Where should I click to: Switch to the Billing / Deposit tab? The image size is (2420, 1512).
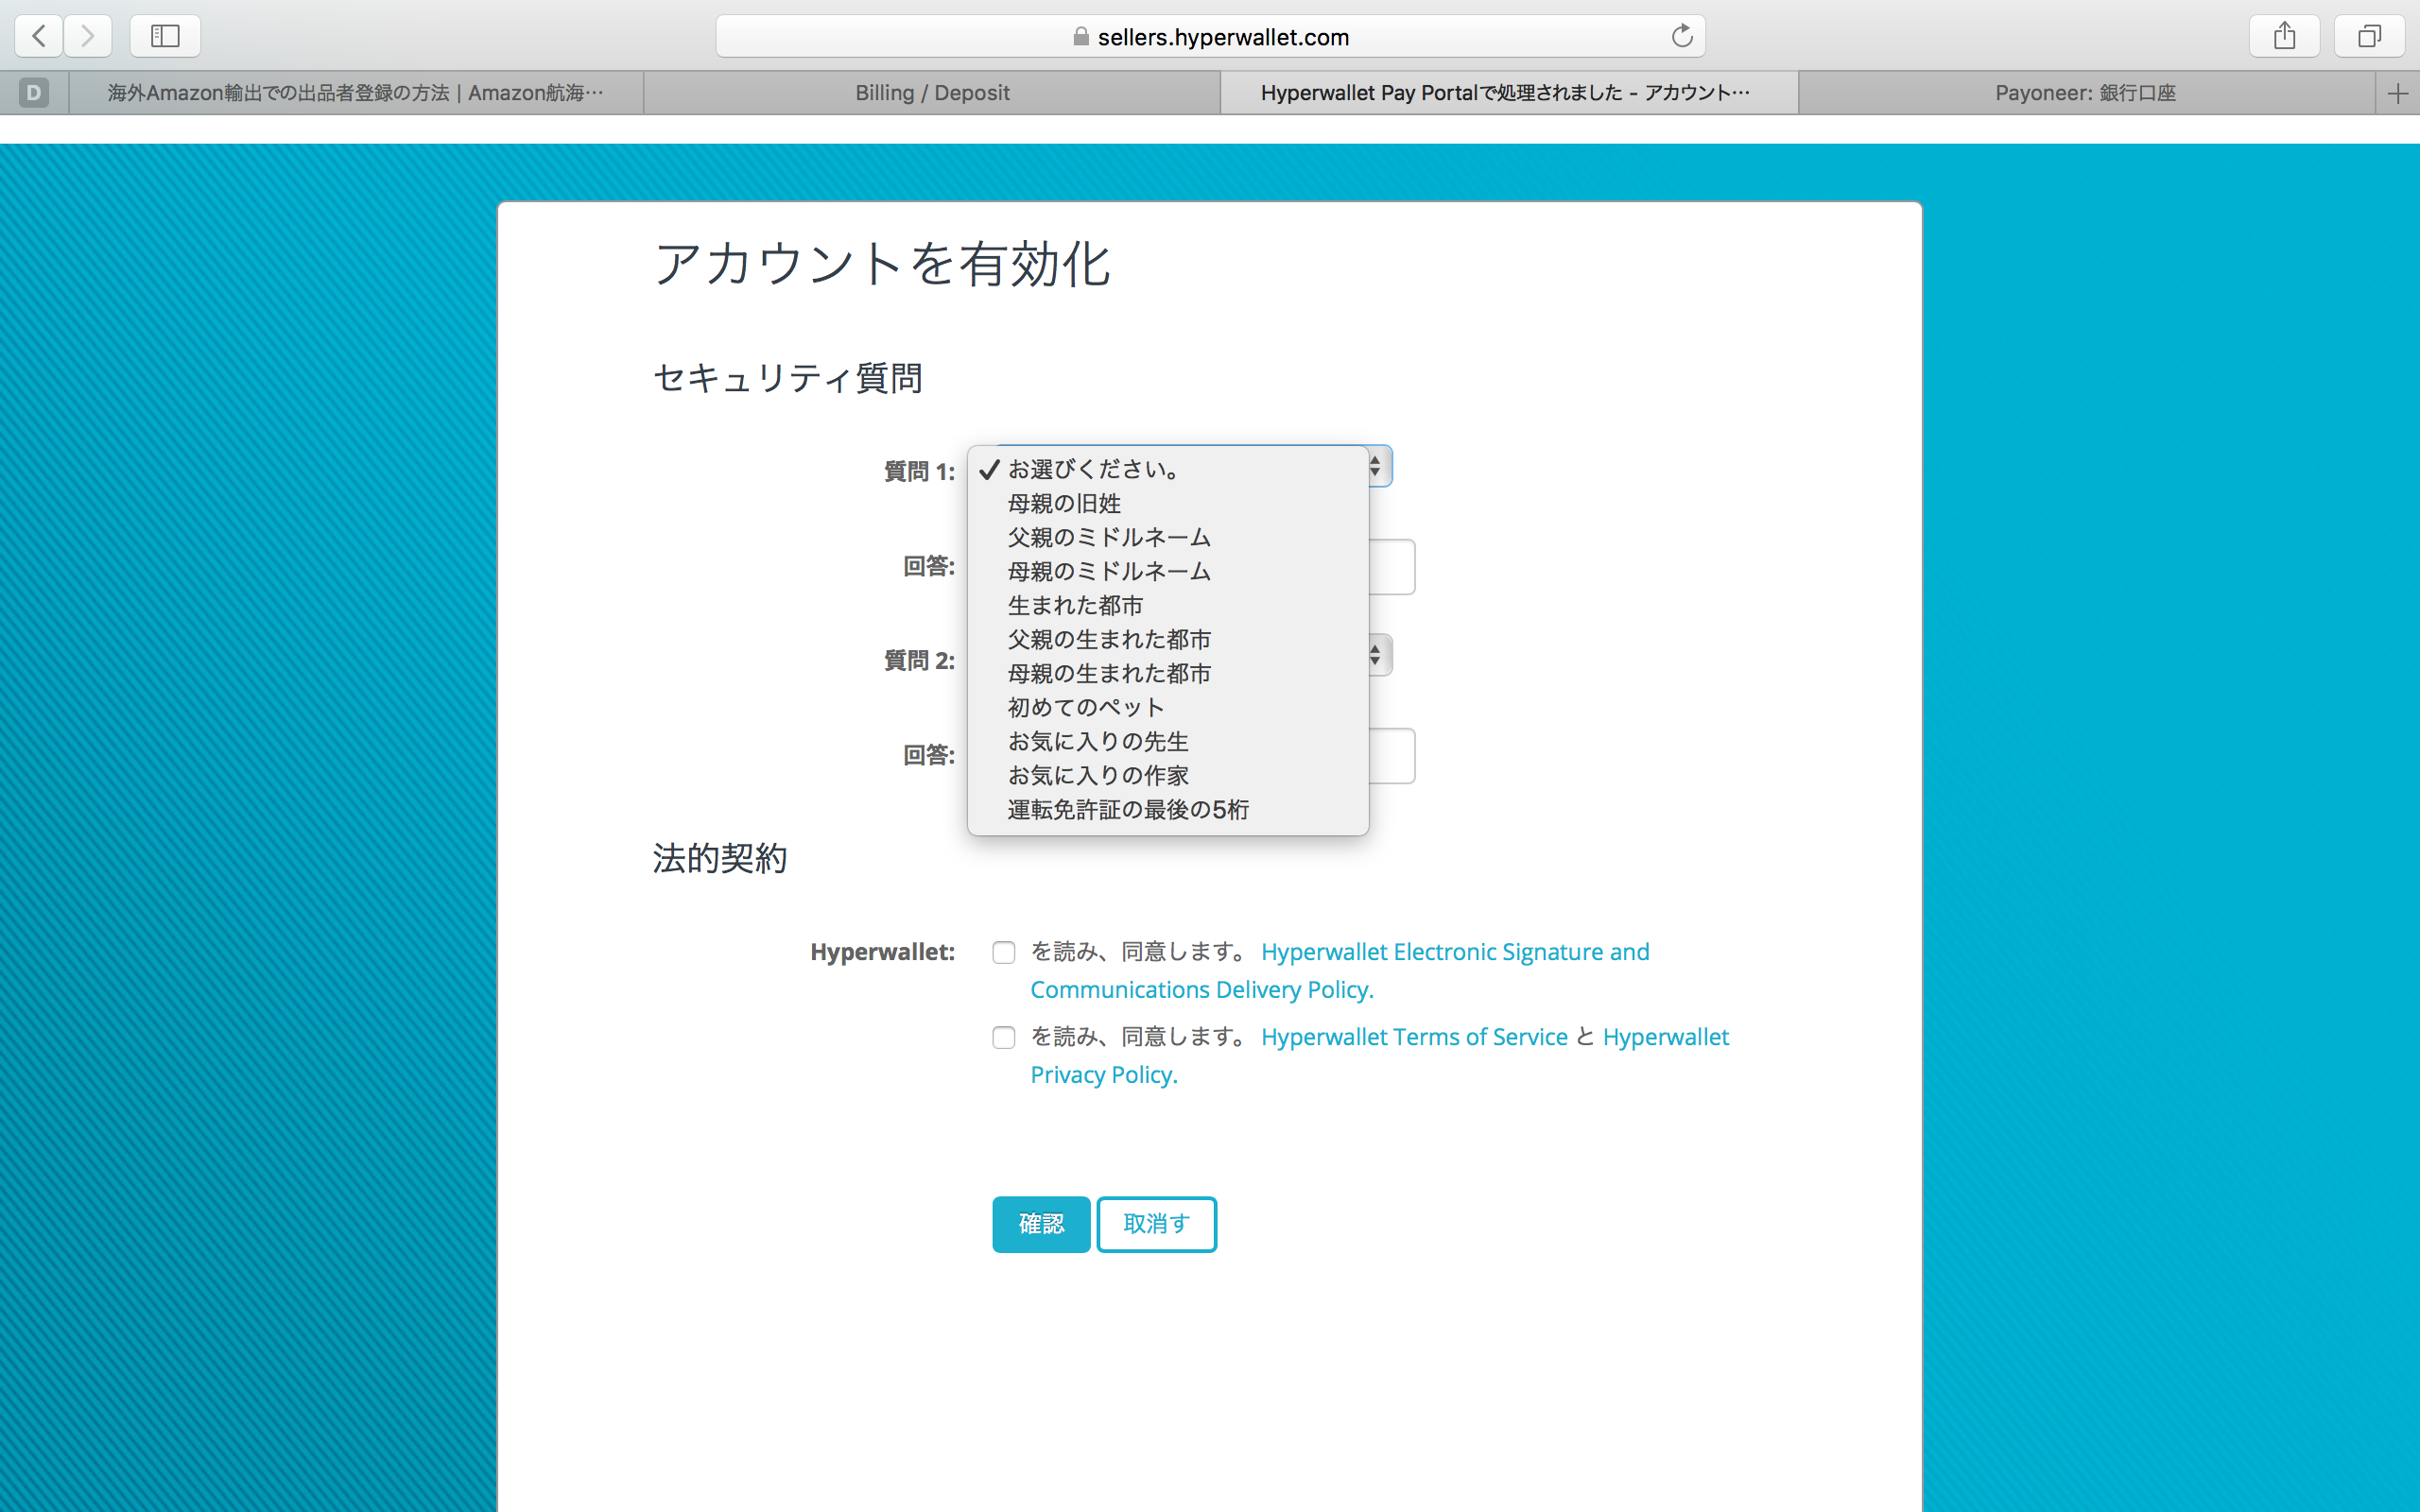click(x=932, y=93)
